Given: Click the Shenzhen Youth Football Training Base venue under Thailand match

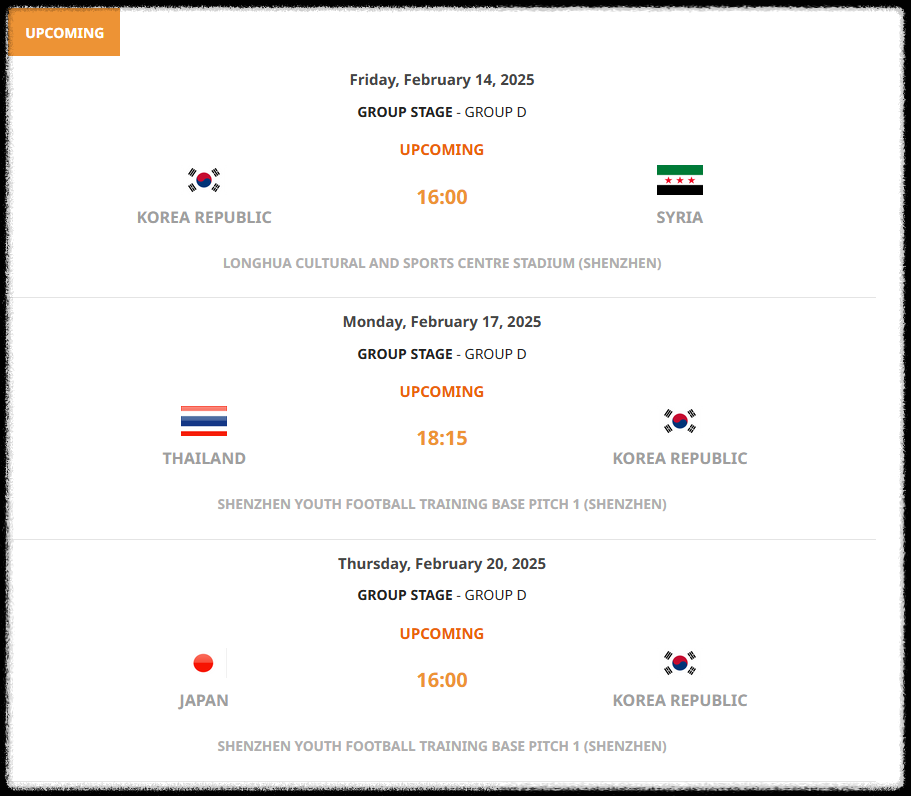Looking at the screenshot, I should click(x=442, y=504).
